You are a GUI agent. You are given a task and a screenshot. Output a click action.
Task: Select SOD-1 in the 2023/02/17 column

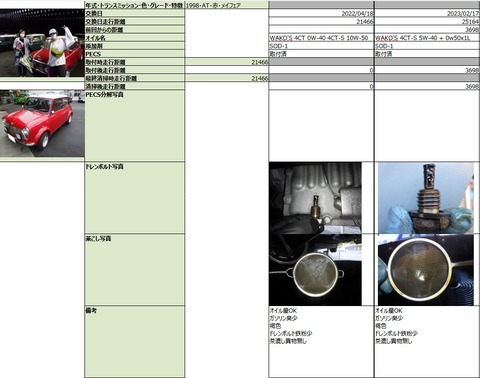pos(427,46)
